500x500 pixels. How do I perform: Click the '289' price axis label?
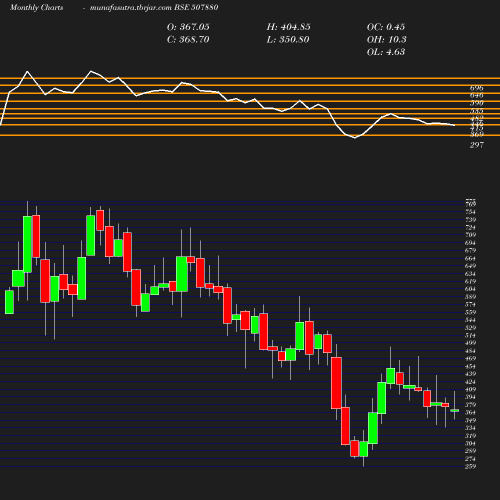[x=470, y=451]
